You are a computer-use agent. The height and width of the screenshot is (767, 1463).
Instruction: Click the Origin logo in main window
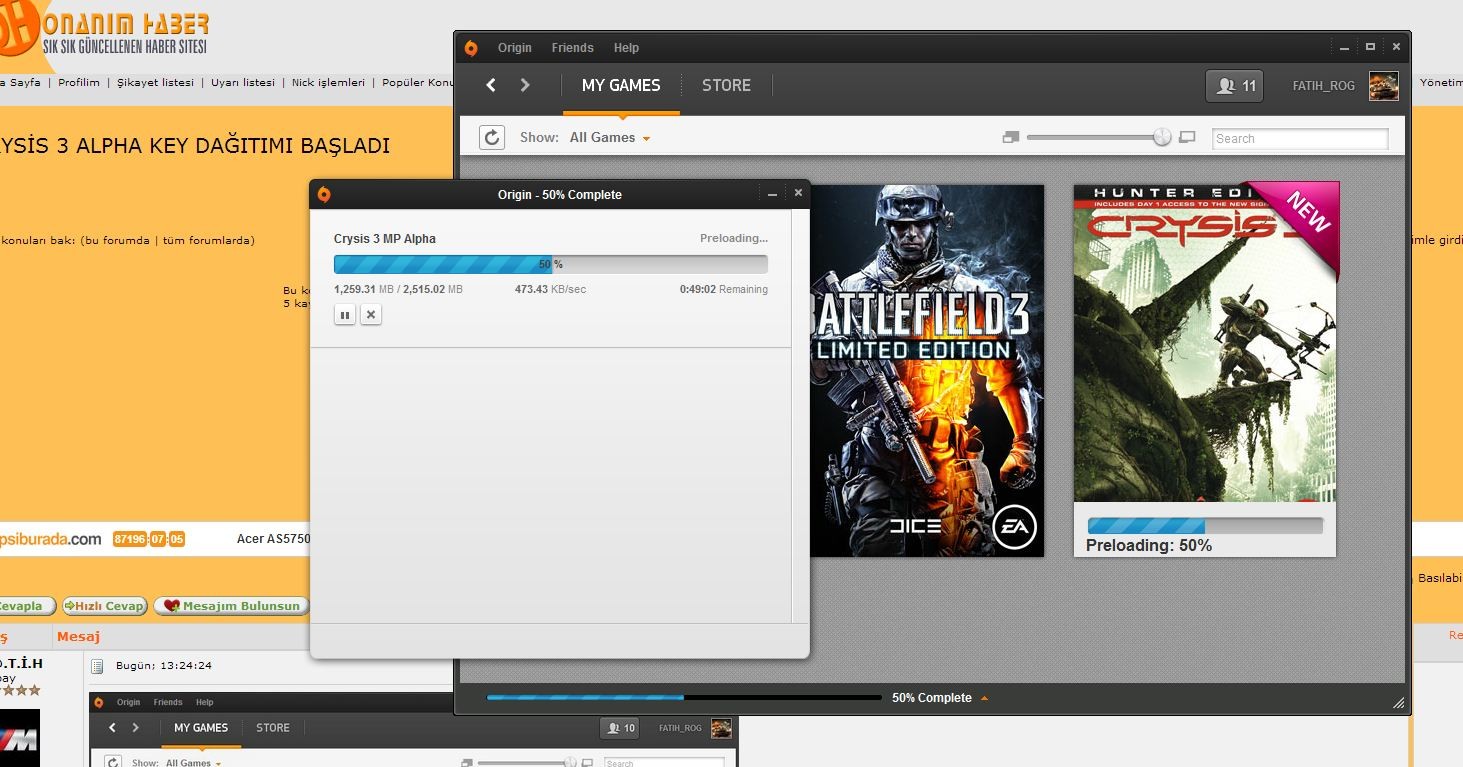pyautogui.click(x=472, y=48)
